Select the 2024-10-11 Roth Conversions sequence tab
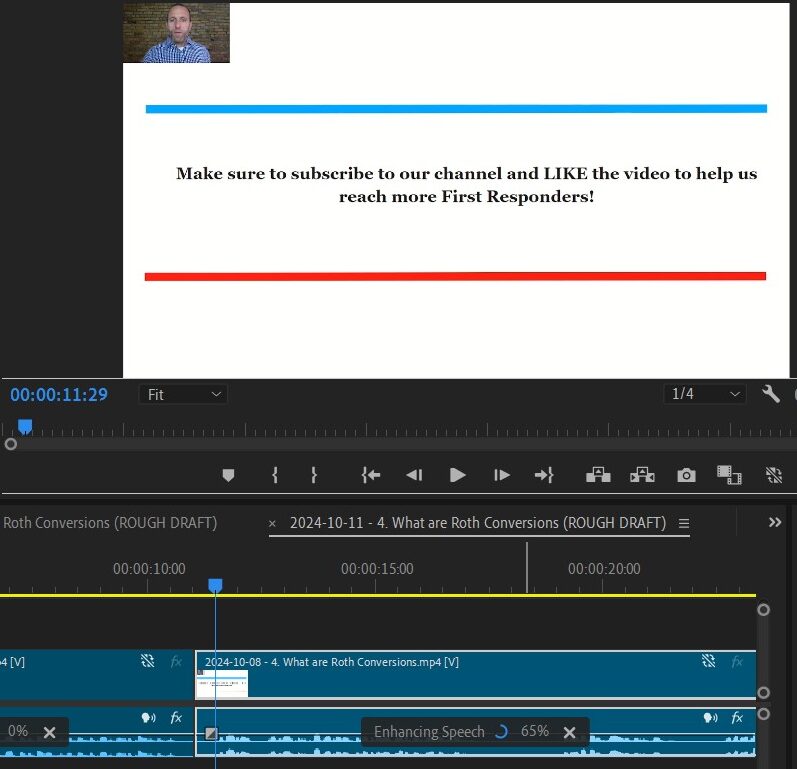797x769 pixels. (478, 522)
